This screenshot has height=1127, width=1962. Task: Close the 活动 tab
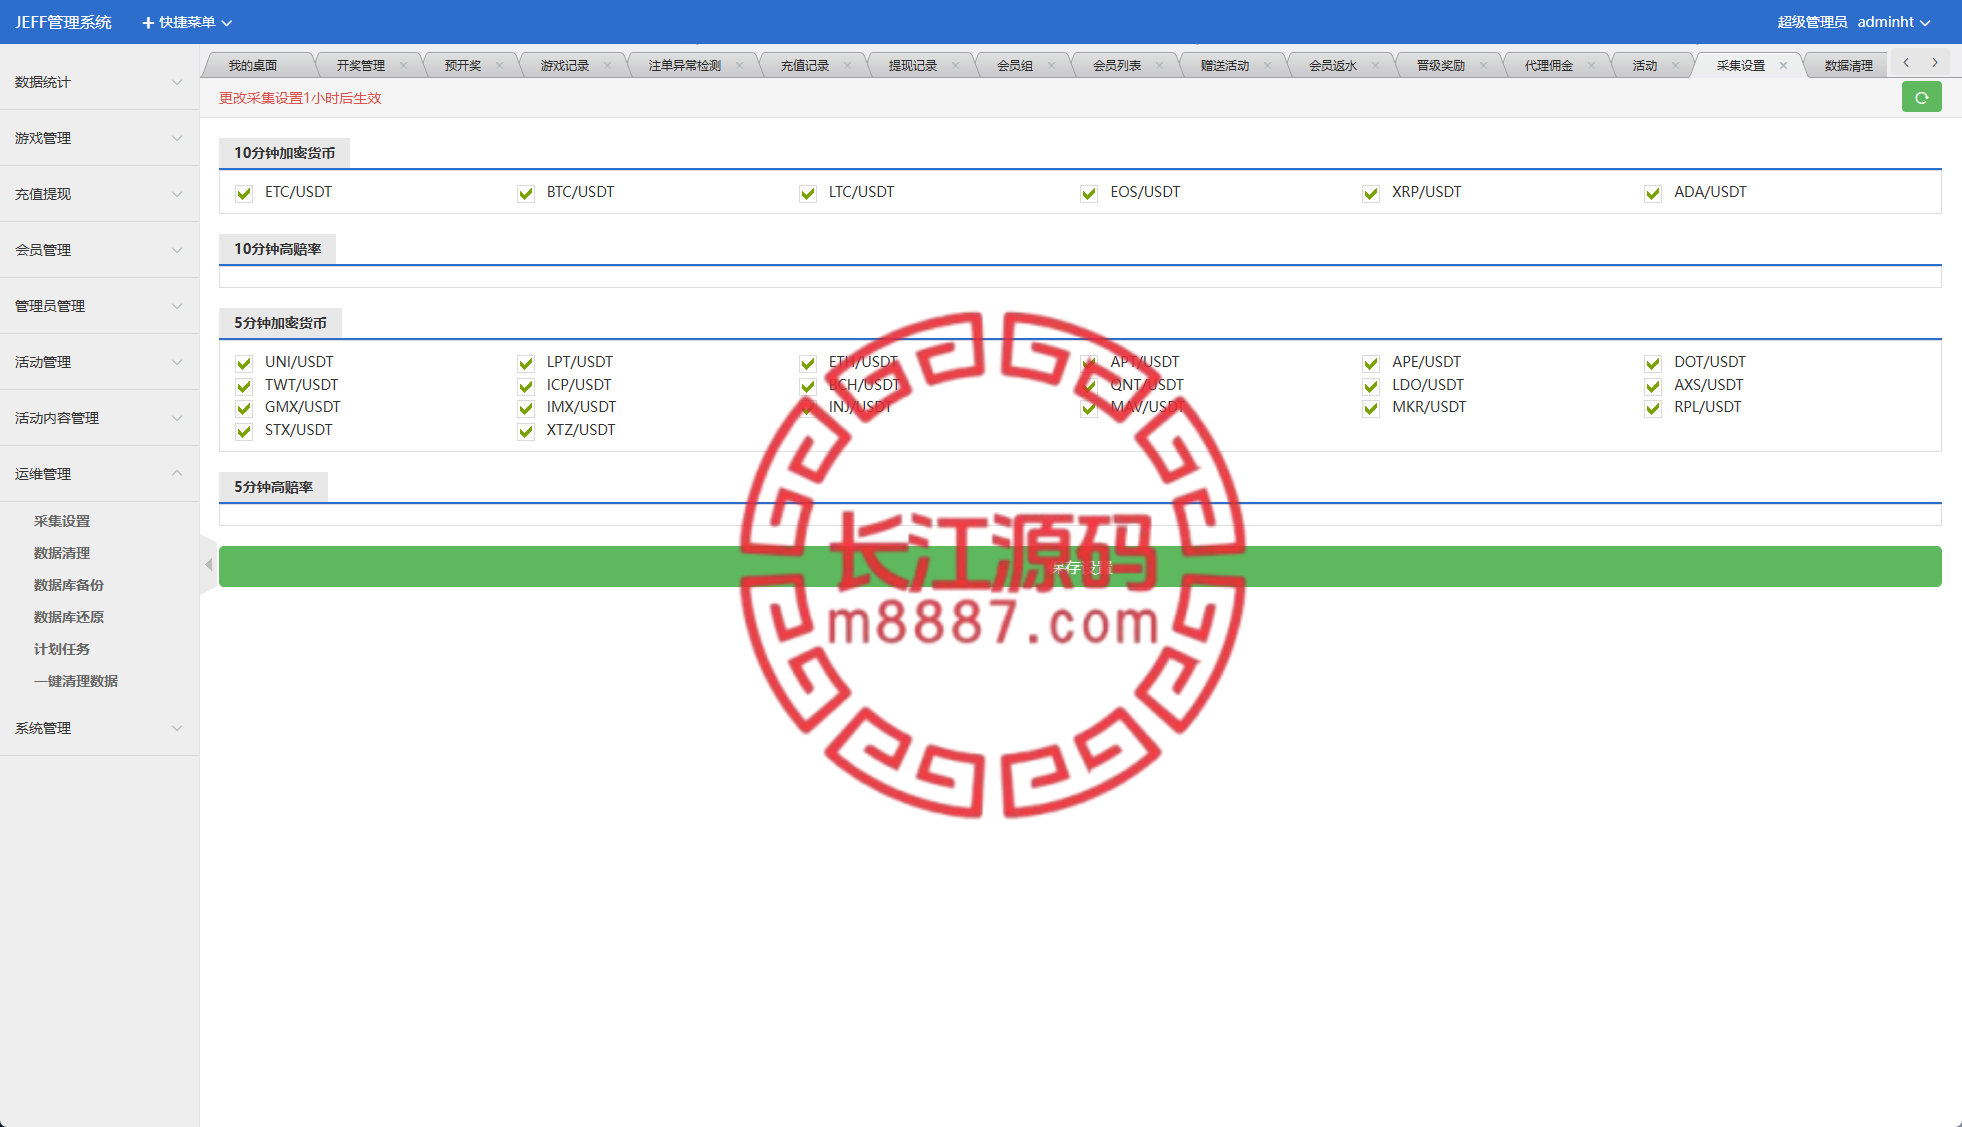(x=1675, y=66)
